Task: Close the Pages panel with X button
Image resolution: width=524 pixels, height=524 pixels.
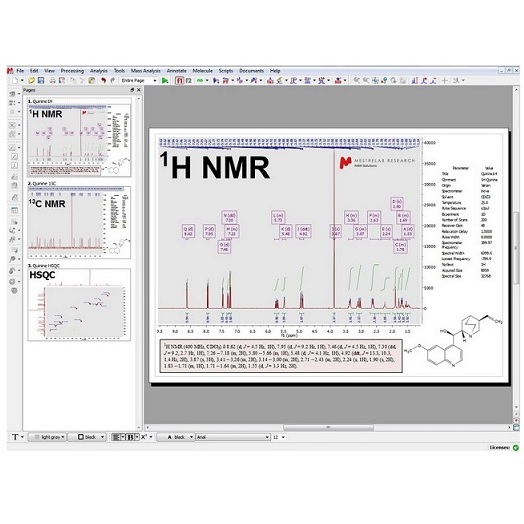Action: pyautogui.click(x=139, y=90)
